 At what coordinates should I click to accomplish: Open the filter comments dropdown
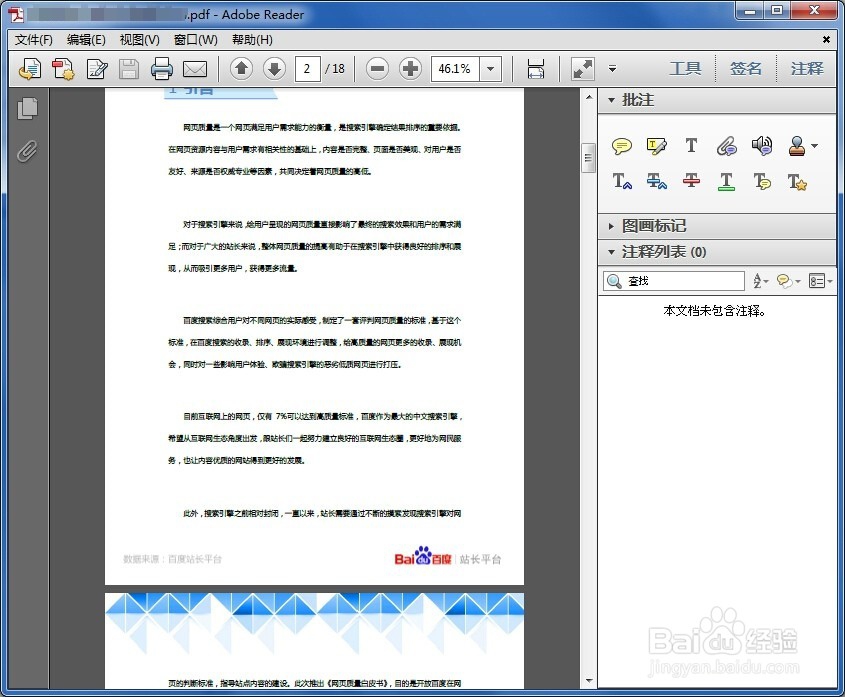(x=788, y=281)
